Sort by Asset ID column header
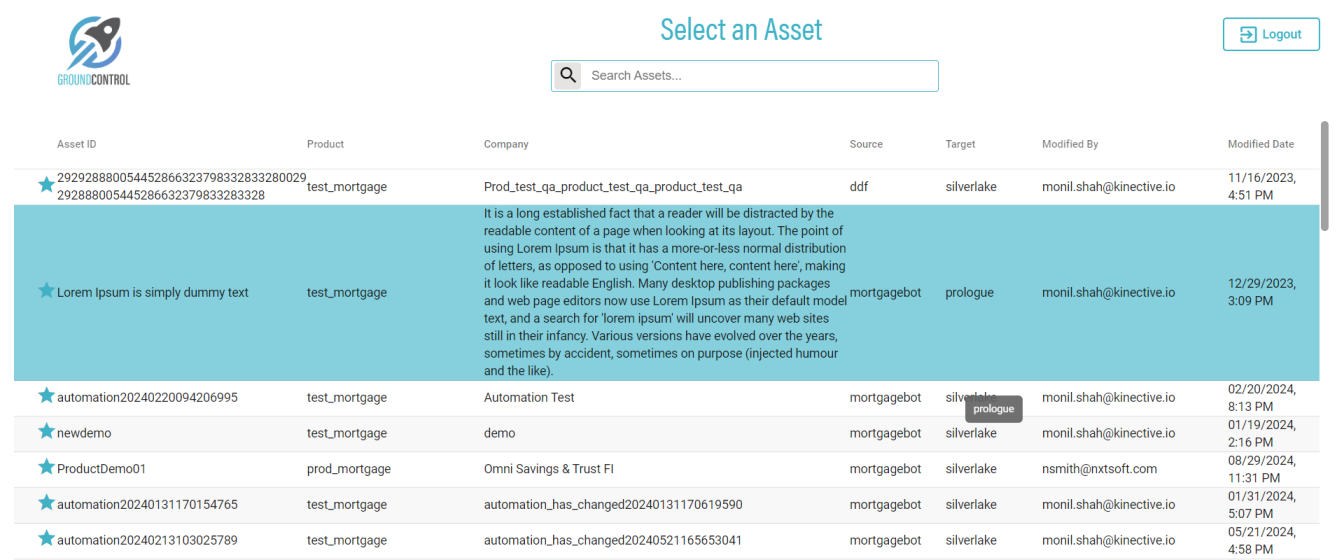The image size is (1344, 560). pos(77,144)
